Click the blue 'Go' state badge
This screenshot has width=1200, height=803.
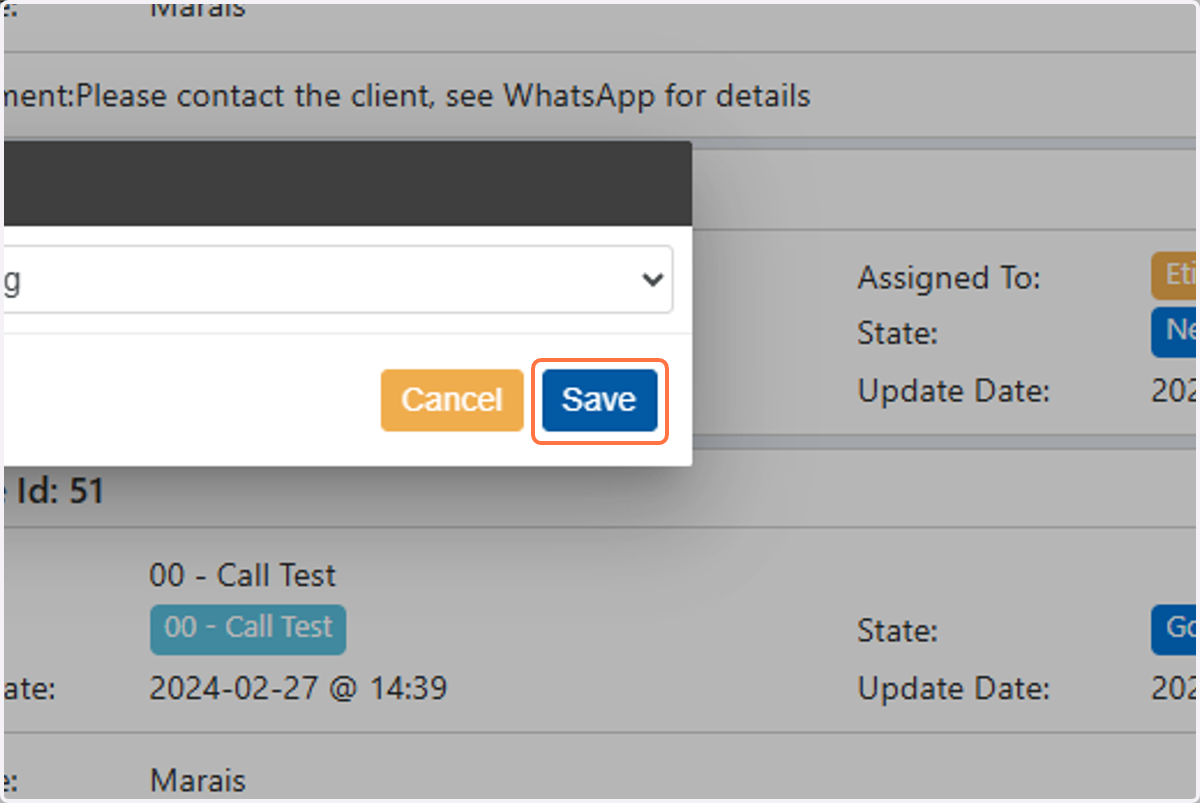(x=1175, y=628)
